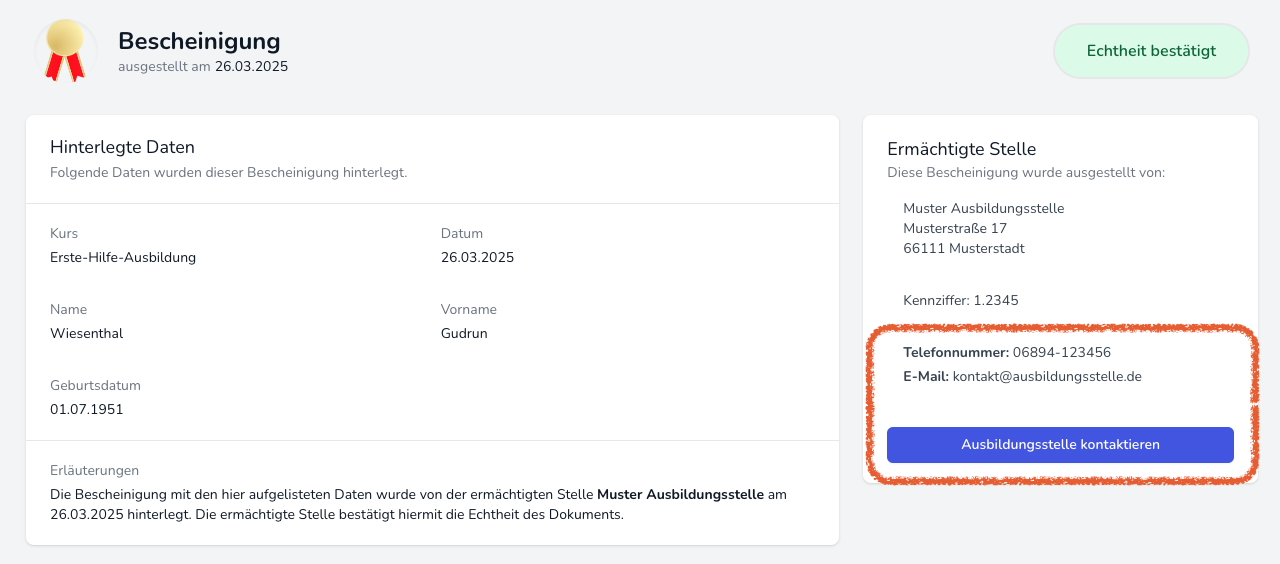This screenshot has width=1280, height=564.
Task: Click the Telefonnummer label
Action: click(x=955, y=353)
